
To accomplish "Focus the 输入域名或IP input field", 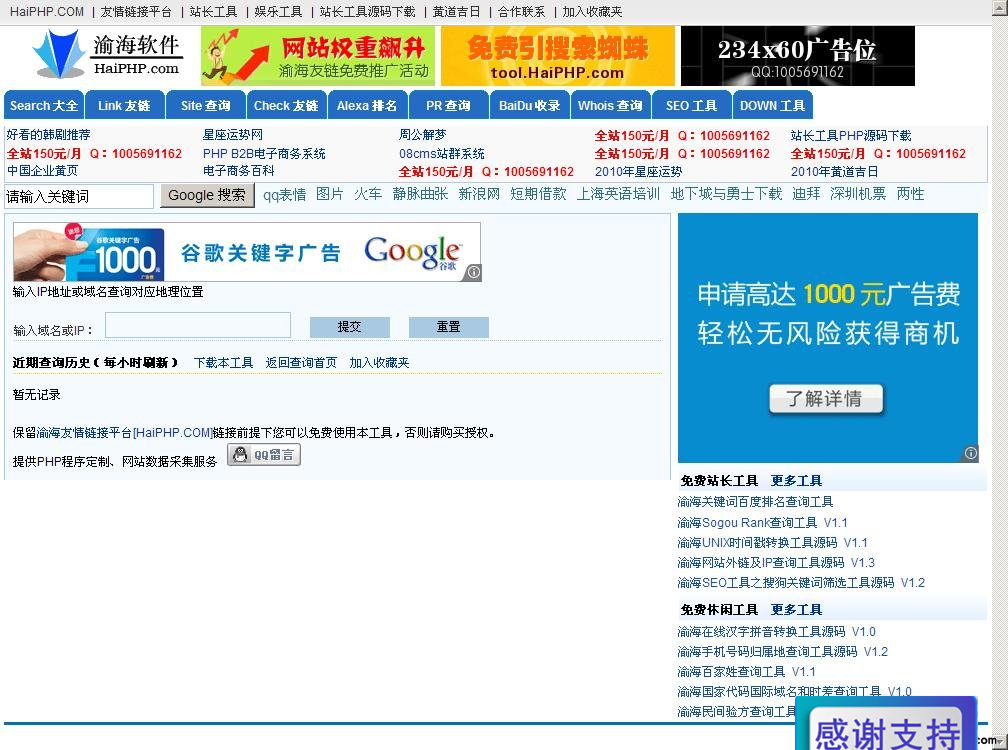I will (x=198, y=325).
